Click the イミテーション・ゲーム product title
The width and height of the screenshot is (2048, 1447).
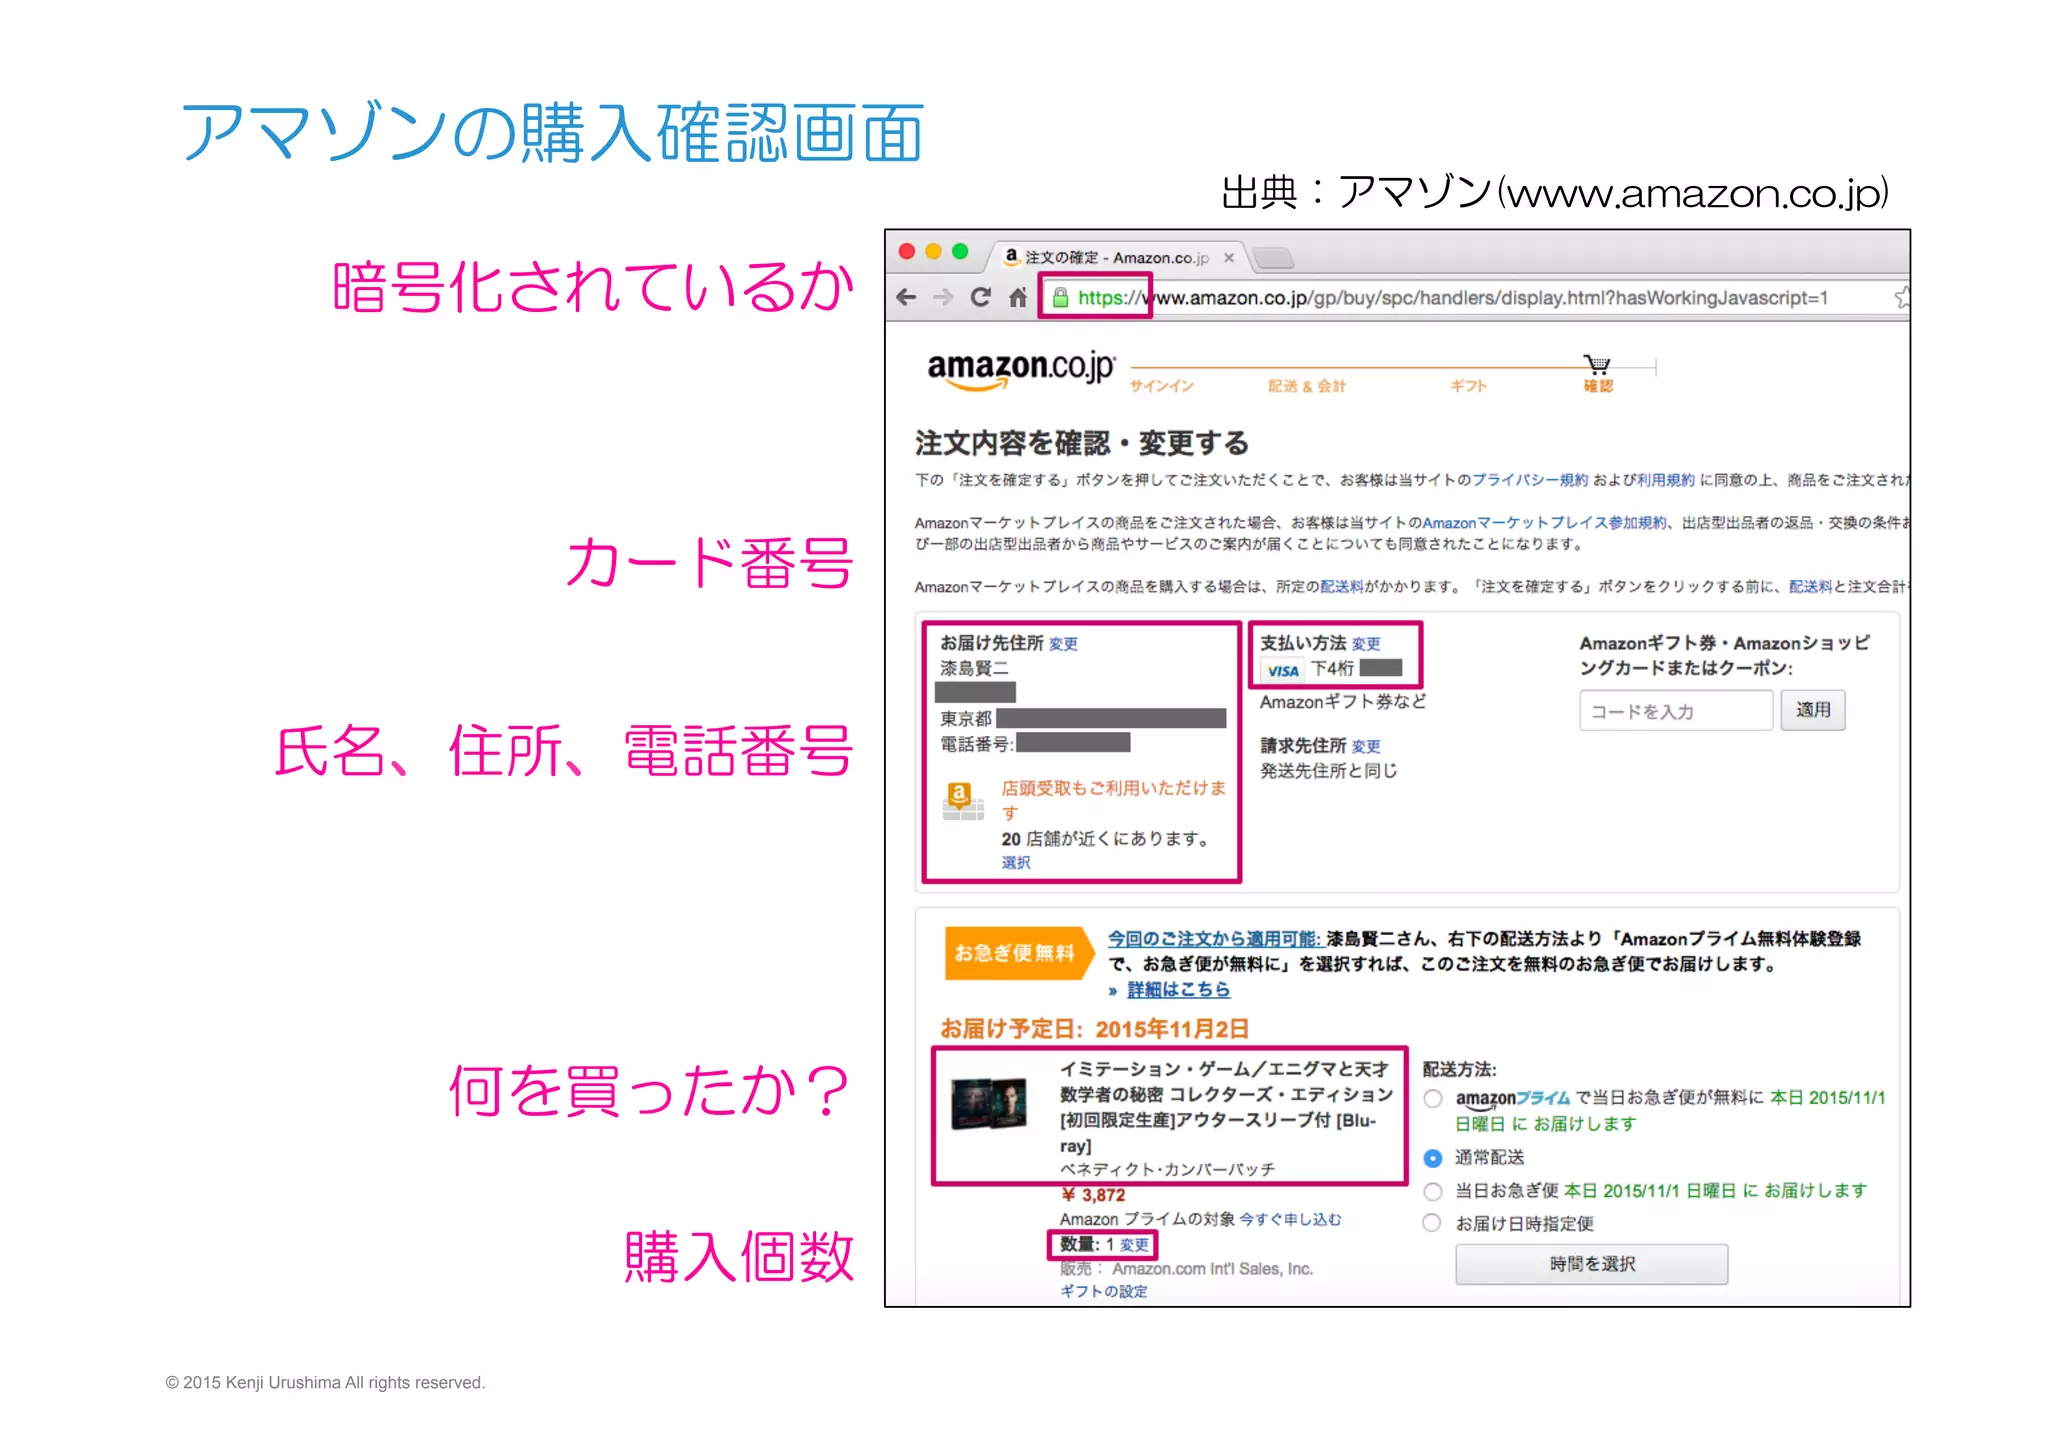(1226, 1107)
